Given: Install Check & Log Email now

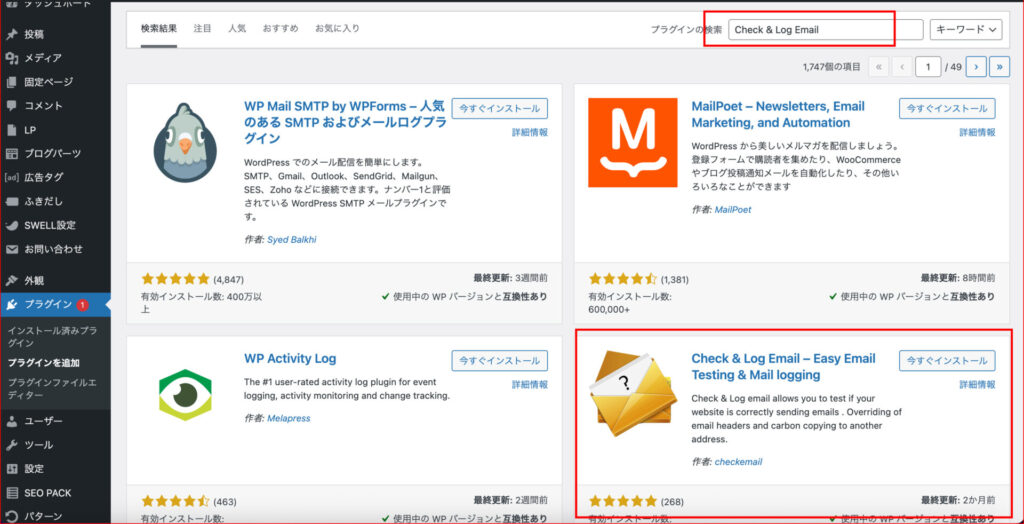Looking at the screenshot, I should tap(947, 361).
